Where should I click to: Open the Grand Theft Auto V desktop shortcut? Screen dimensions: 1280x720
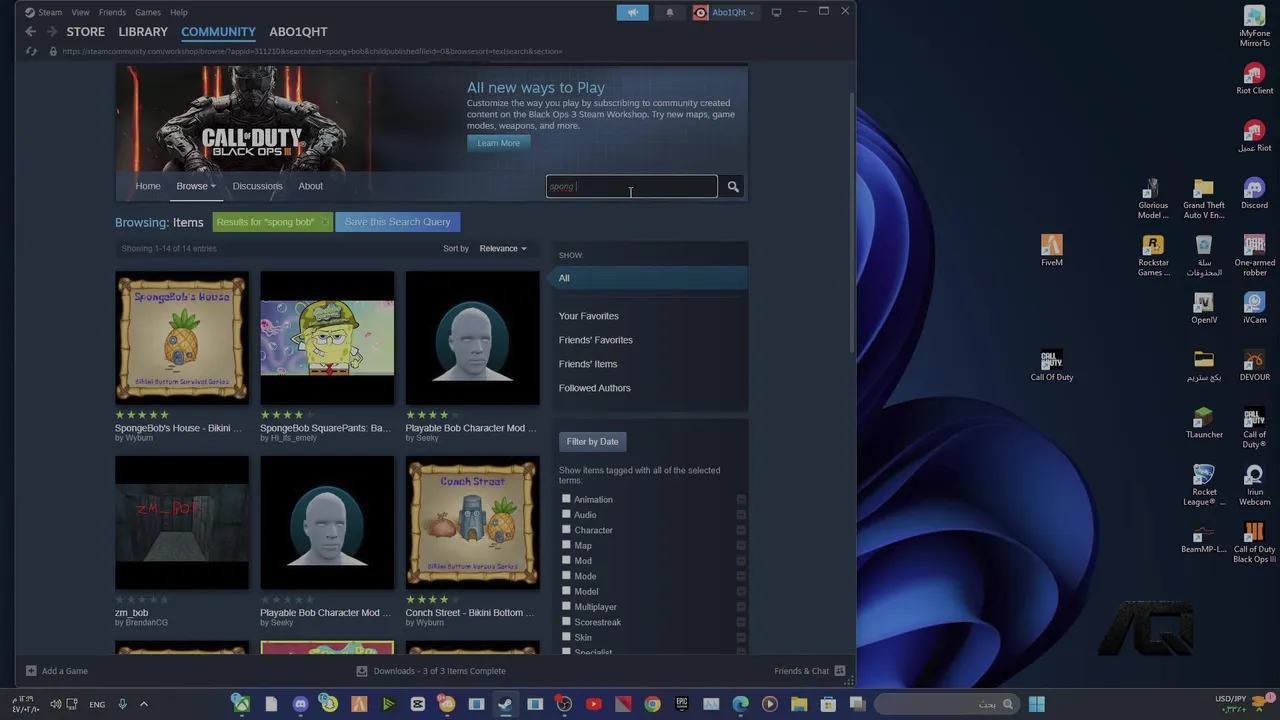1204,199
